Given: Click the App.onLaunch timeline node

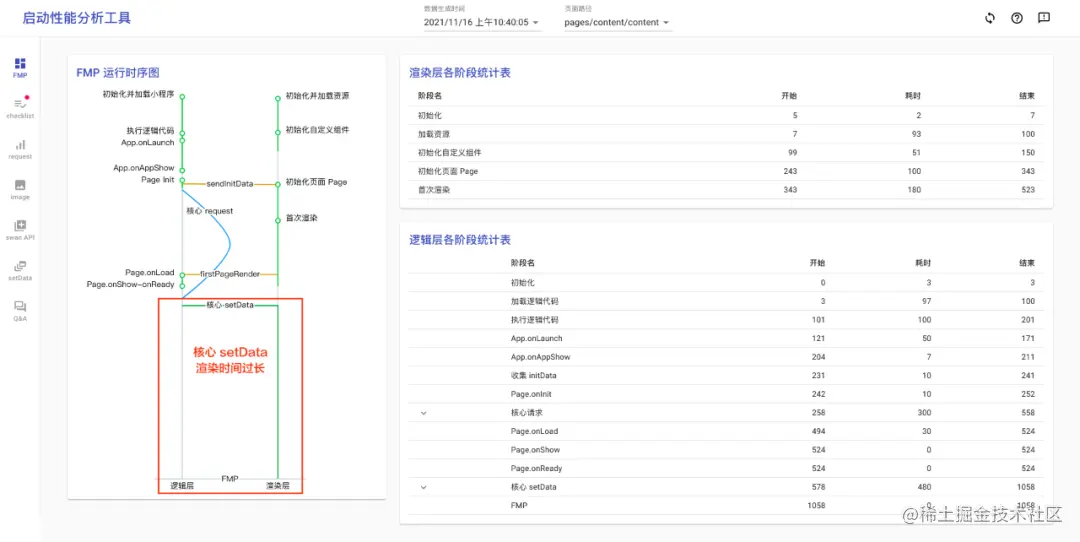Looking at the screenshot, I should click(x=182, y=141).
